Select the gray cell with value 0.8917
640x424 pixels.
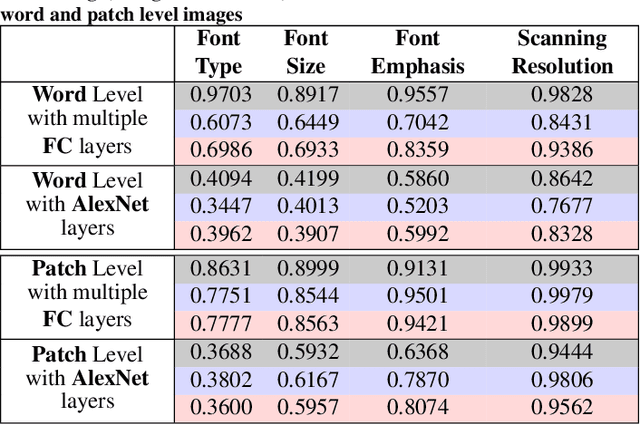306,95
